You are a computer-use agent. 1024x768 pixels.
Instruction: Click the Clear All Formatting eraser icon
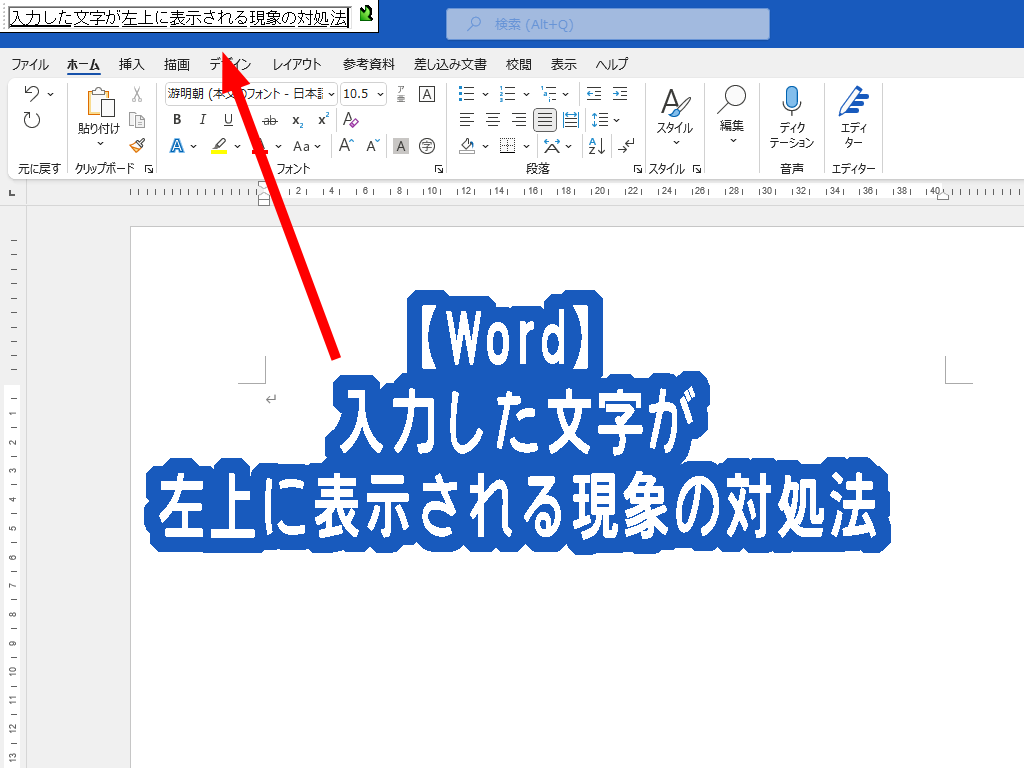[351, 120]
